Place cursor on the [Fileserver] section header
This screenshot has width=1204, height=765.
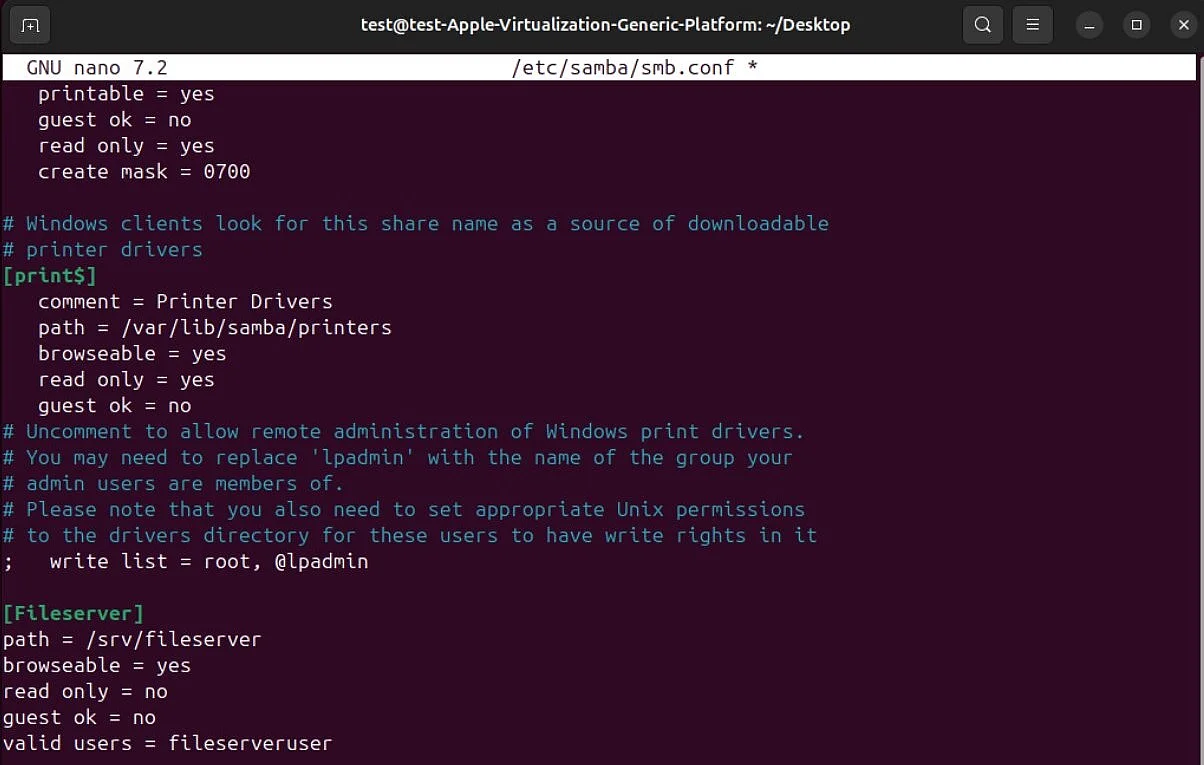[73, 613]
